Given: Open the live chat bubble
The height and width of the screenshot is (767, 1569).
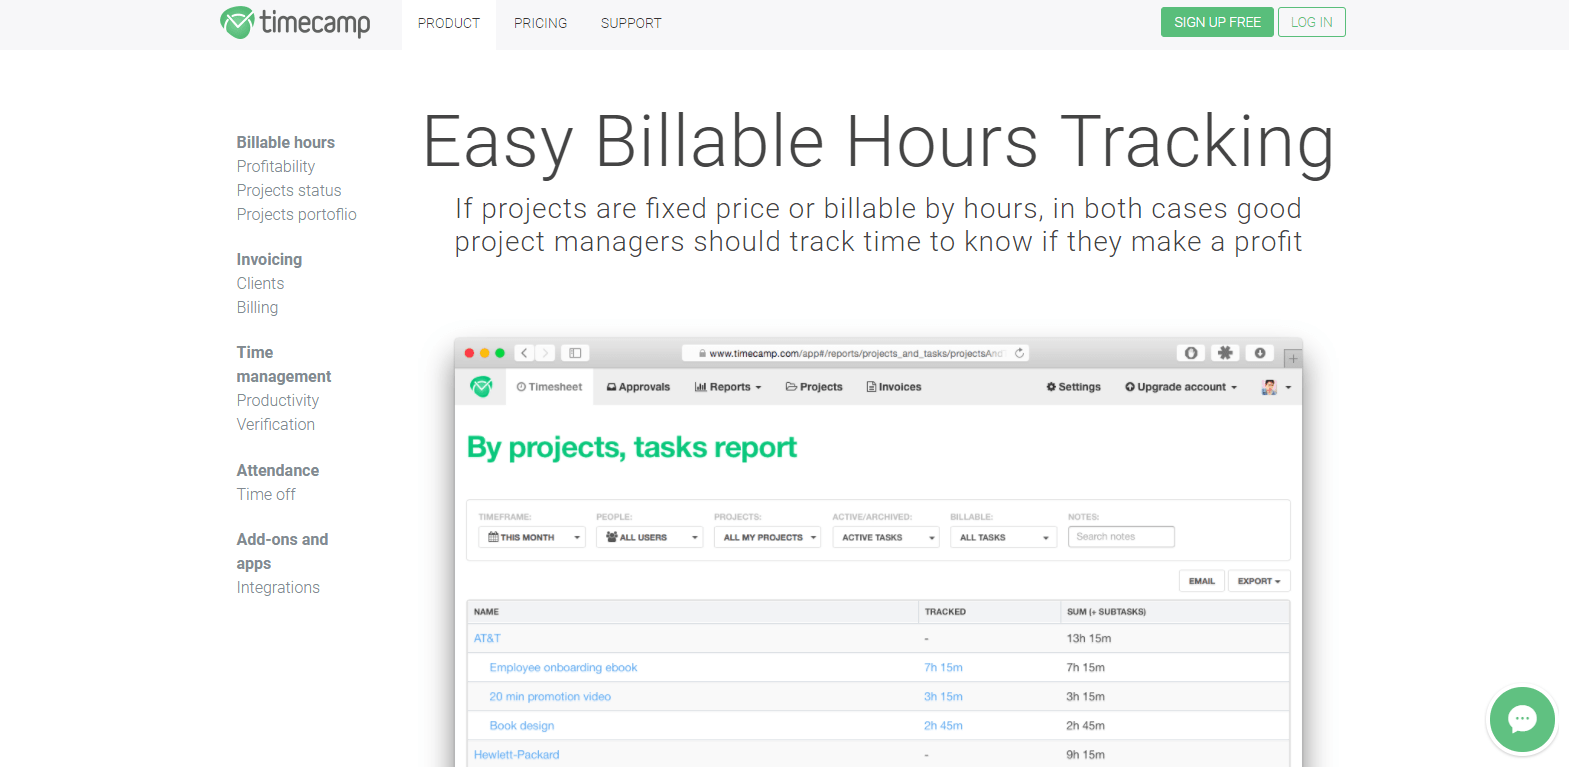Looking at the screenshot, I should click(1522, 719).
